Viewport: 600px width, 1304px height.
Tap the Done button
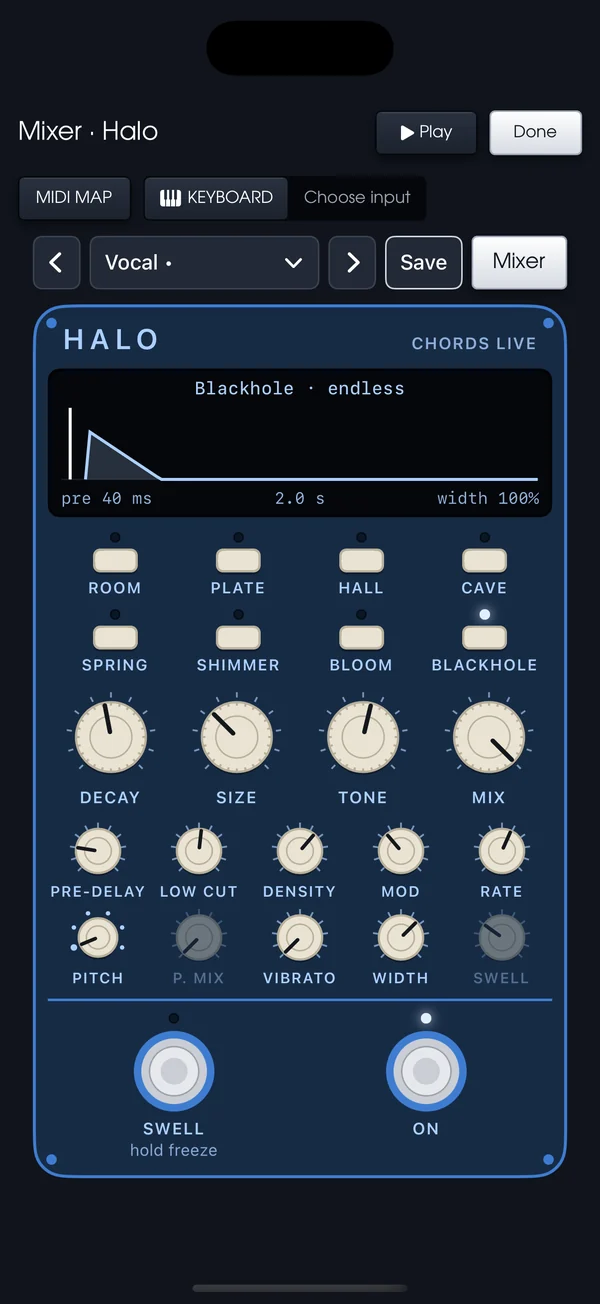coord(535,132)
